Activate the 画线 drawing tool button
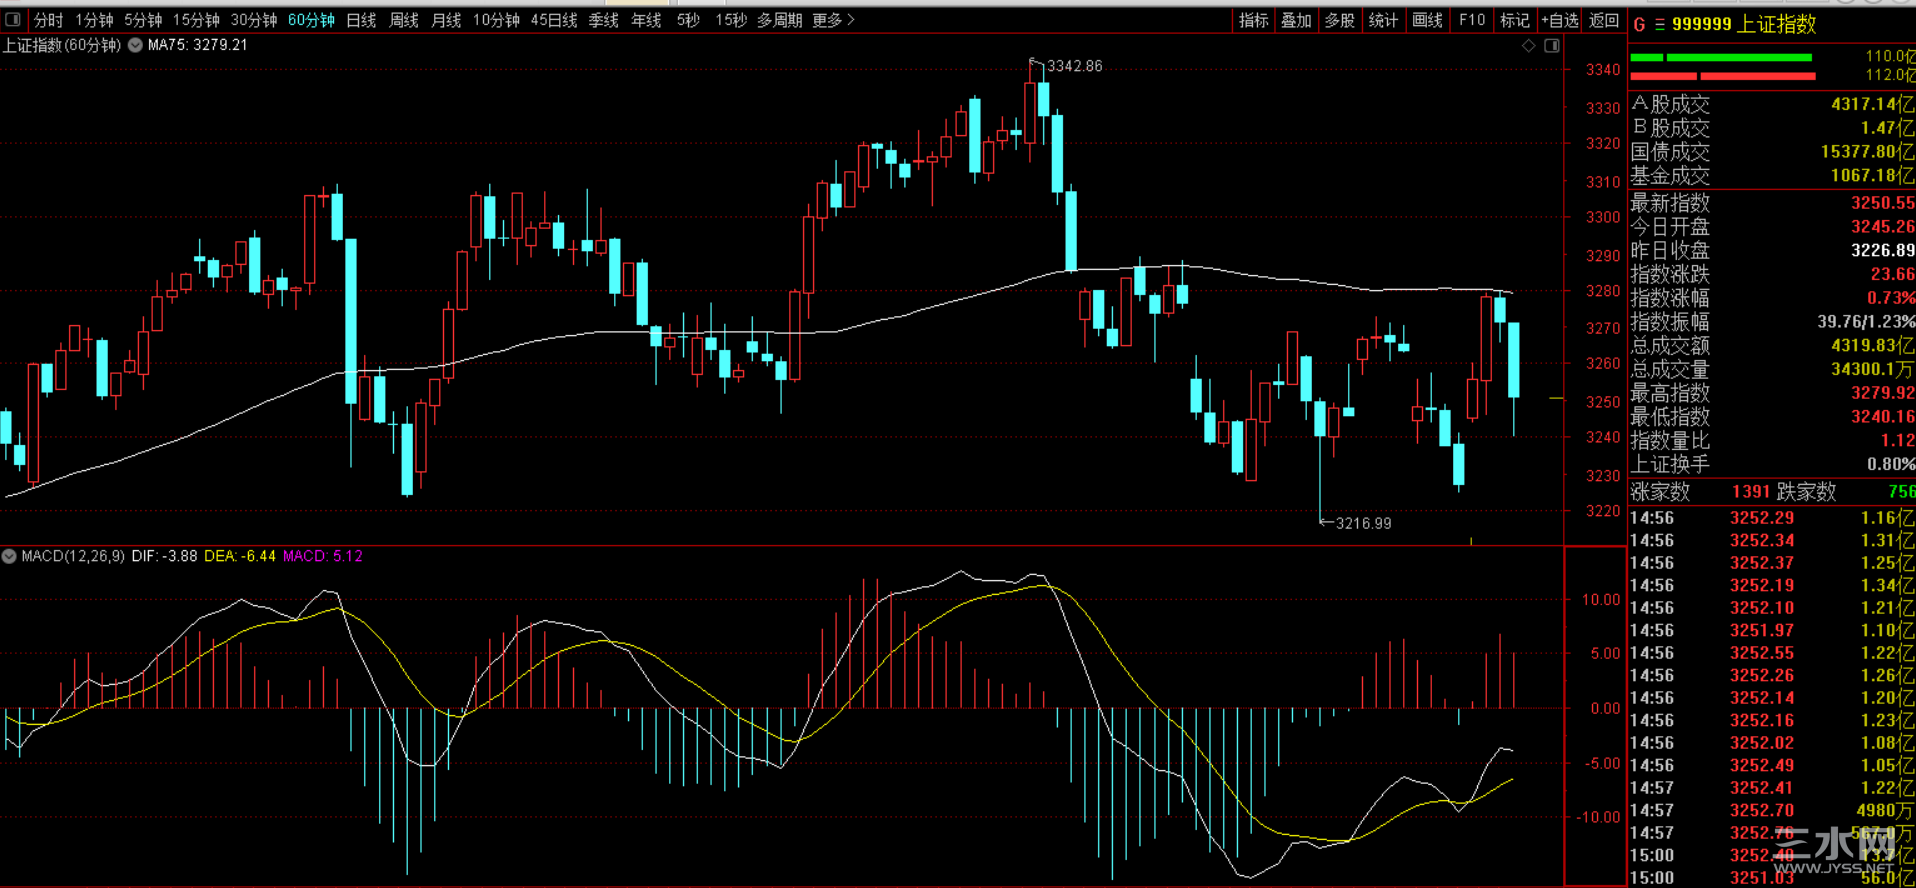 [x=1428, y=20]
